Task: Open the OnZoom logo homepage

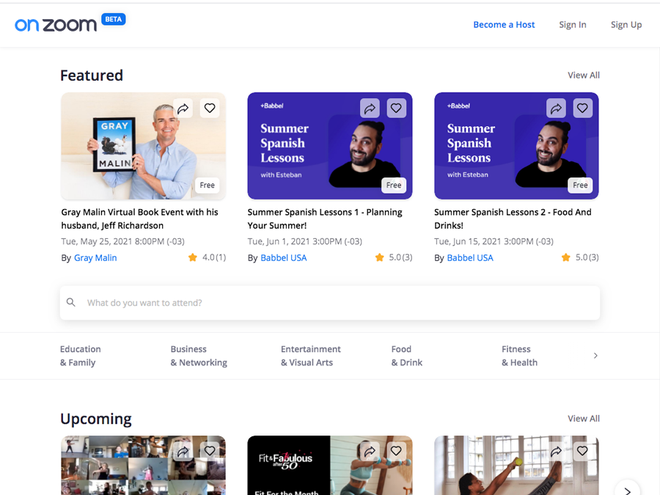Action: pos(56,25)
